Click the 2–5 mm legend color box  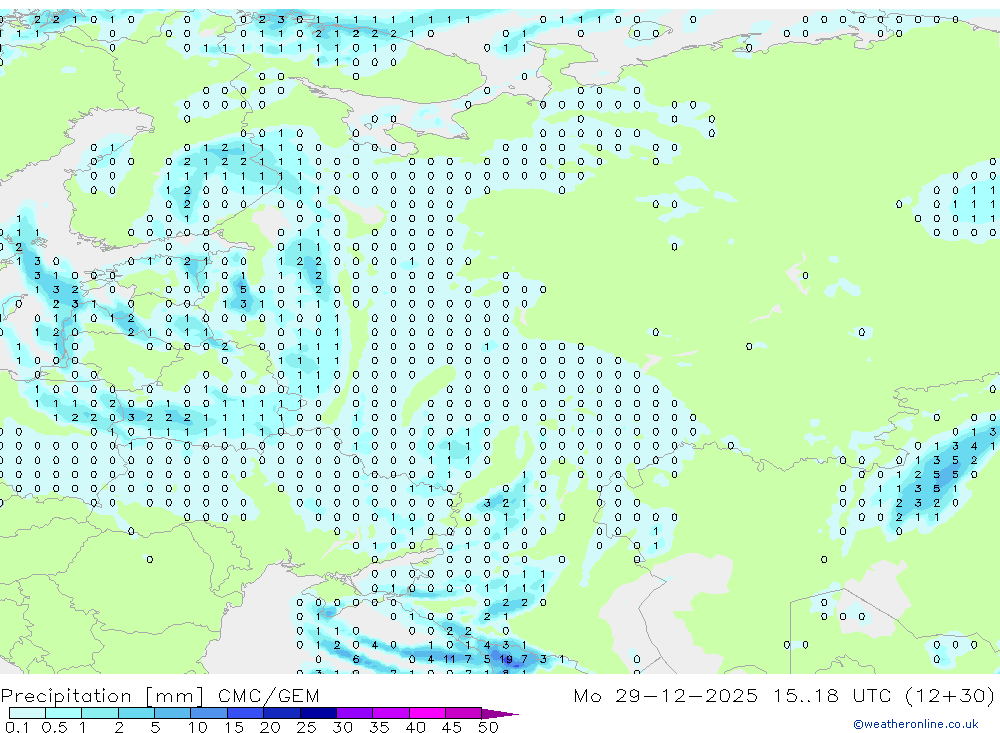pos(136,713)
